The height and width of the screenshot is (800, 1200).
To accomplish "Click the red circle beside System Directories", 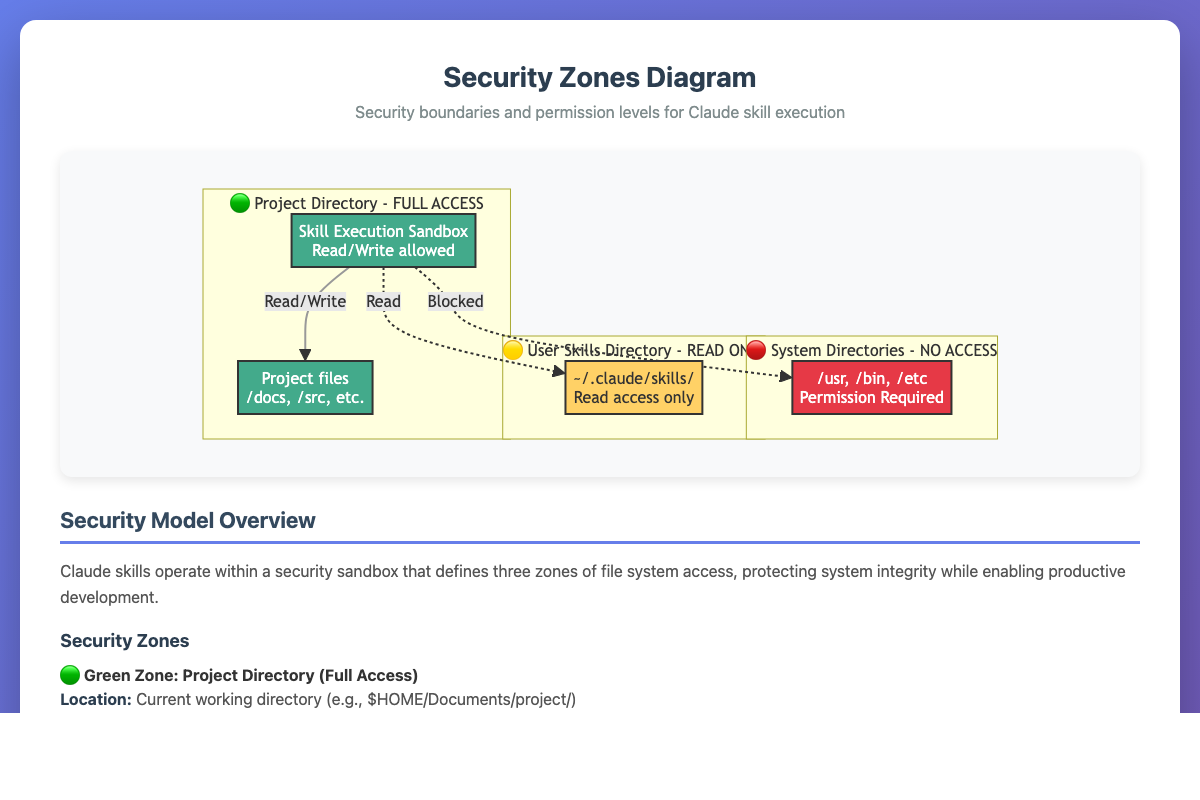I will (x=757, y=350).
